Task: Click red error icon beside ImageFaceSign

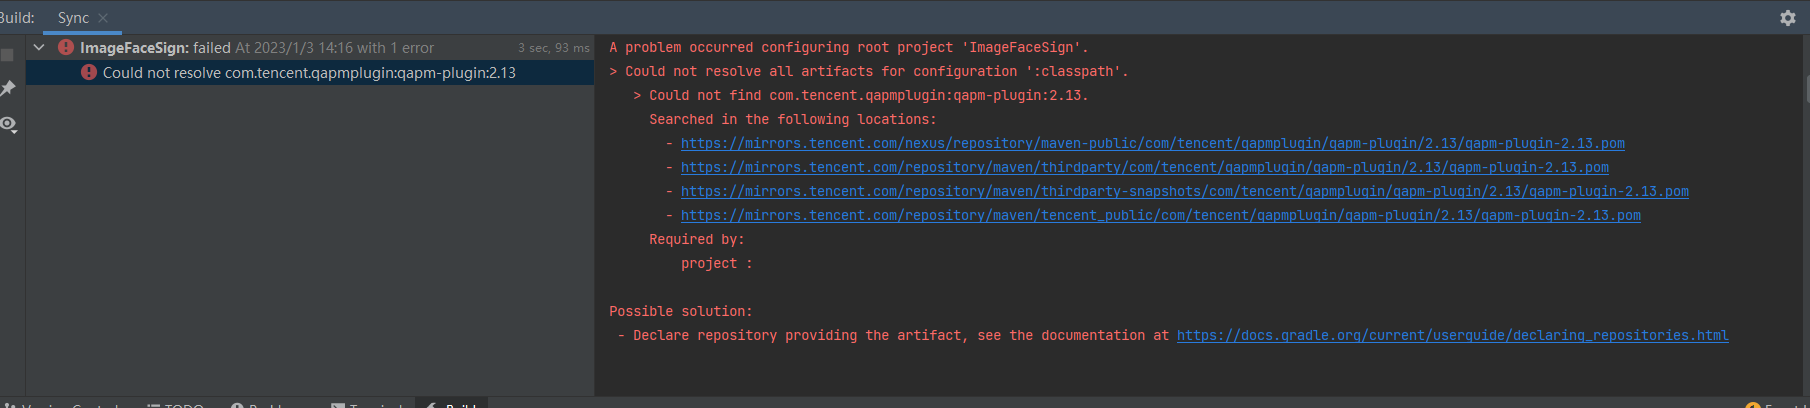Action: pyautogui.click(x=66, y=47)
